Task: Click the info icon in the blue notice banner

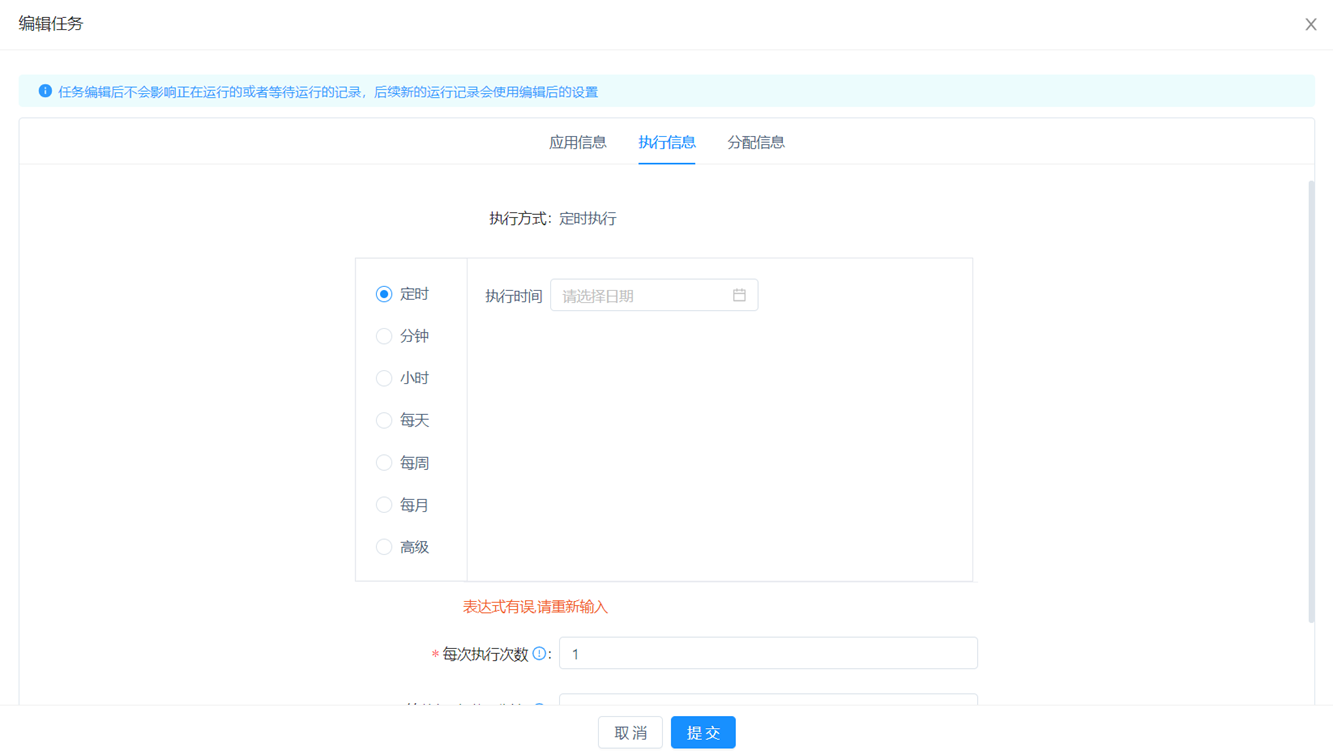Action: (45, 91)
